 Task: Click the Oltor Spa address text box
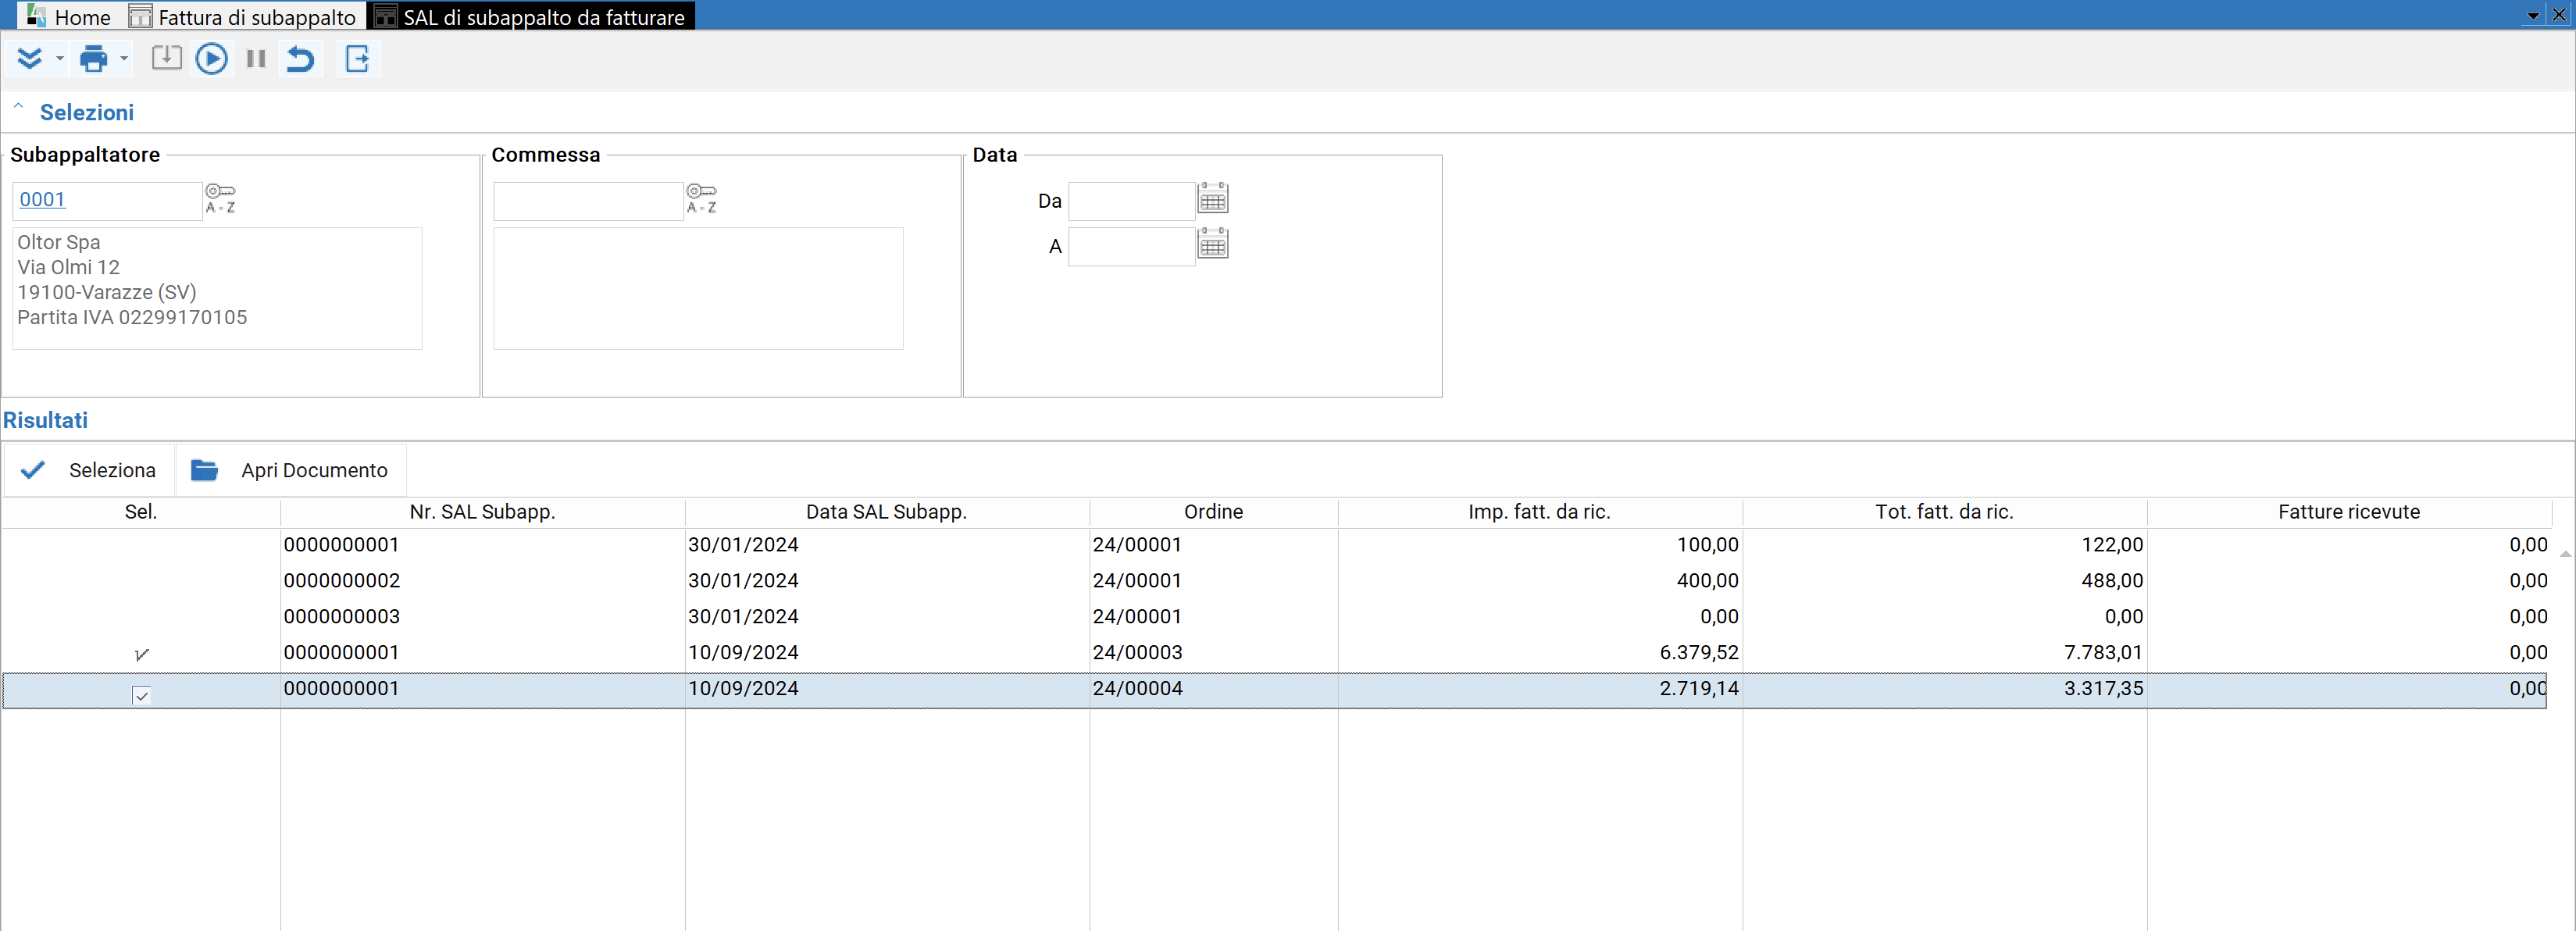(x=217, y=288)
